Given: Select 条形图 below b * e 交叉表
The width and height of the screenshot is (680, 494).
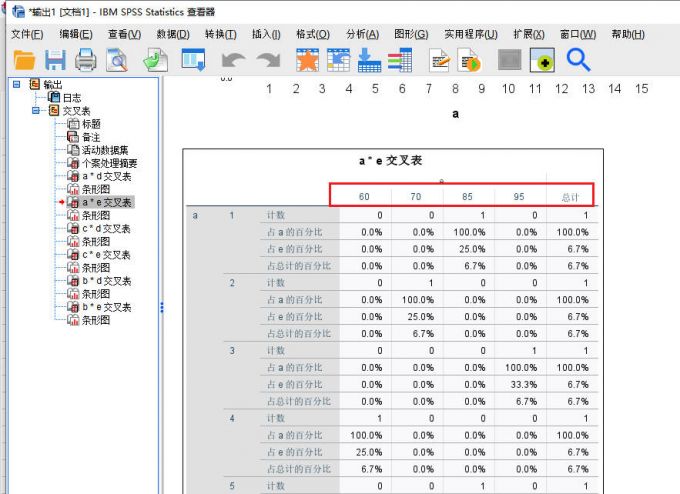Looking at the screenshot, I should click(96, 320).
